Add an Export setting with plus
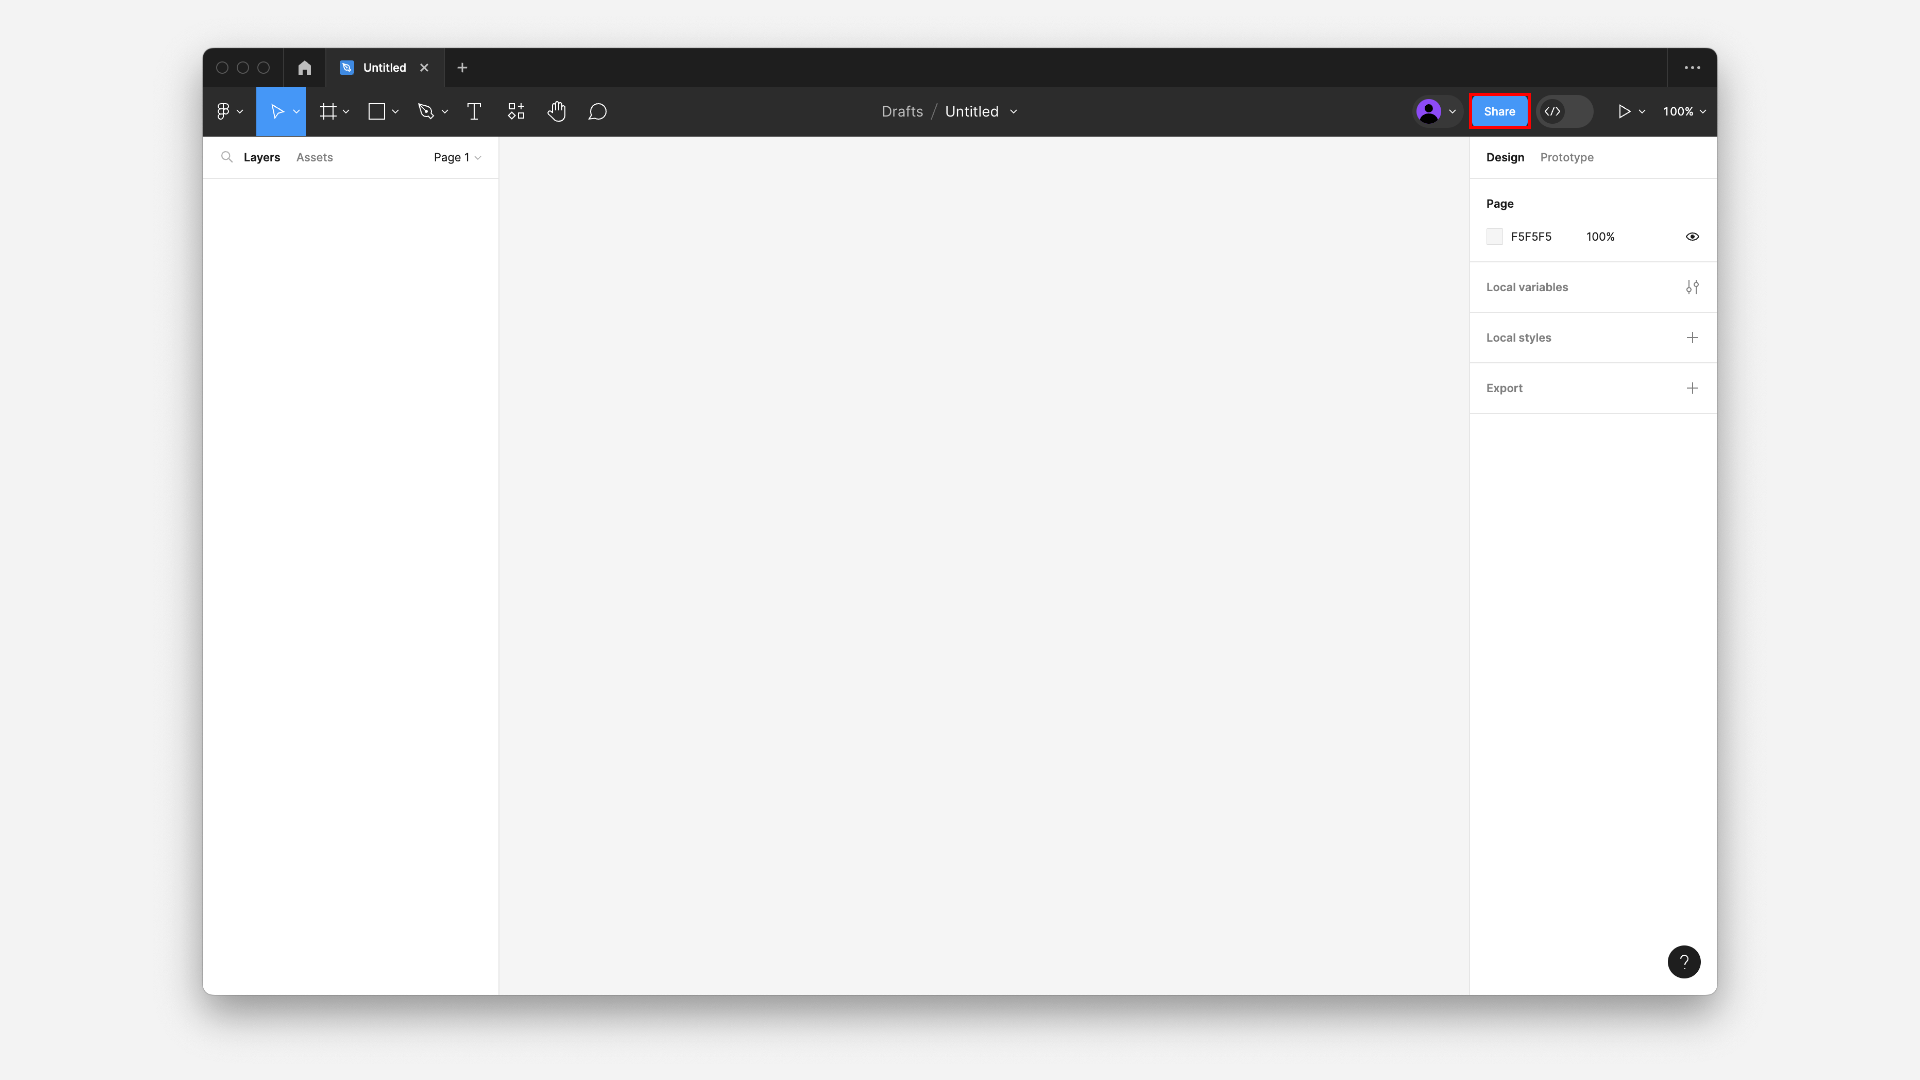This screenshot has height=1080, width=1920. [x=1692, y=388]
